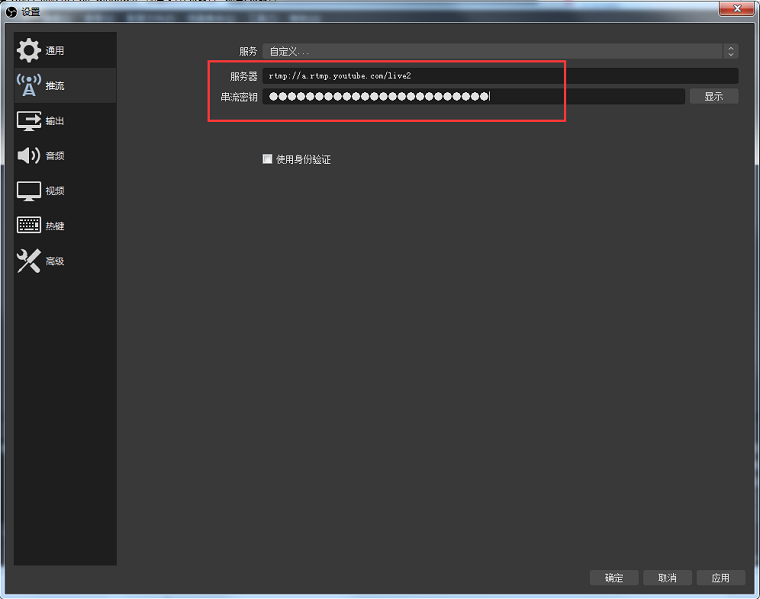This screenshot has height=599, width=760.
Task: Click the 串流密钥 stream key field
Action: [474, 96]
